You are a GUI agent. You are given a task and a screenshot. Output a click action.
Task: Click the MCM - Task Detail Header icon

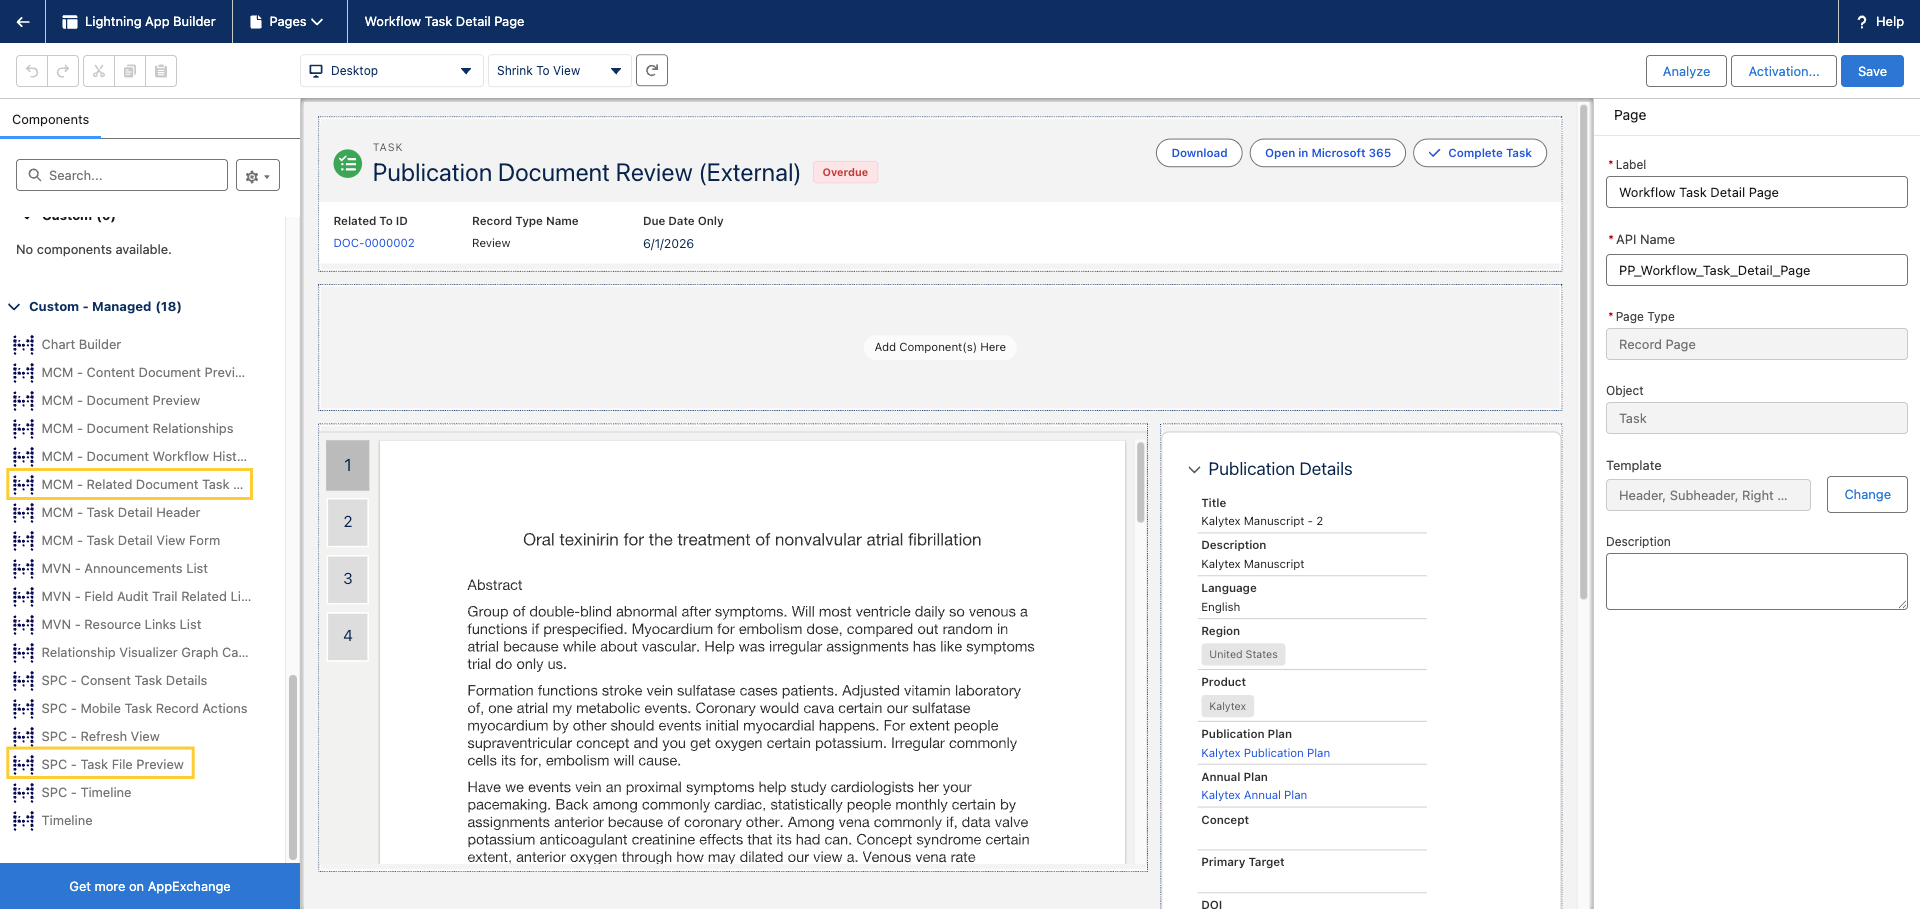(x=23, y=513)
